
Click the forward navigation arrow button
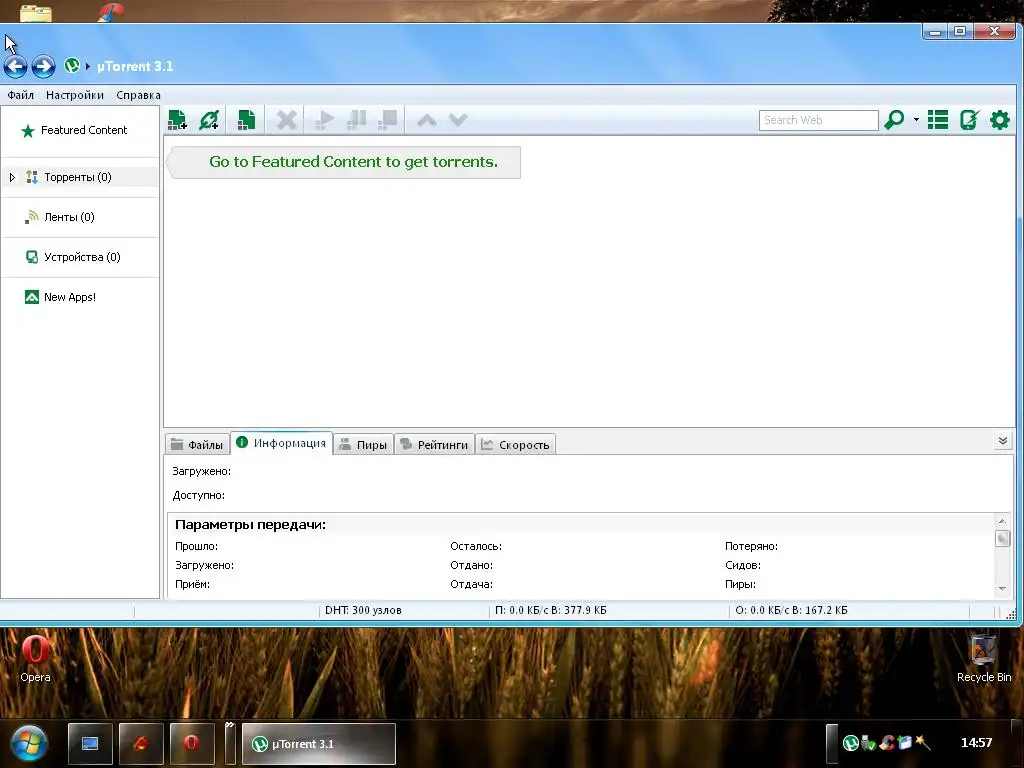point(43,66)
